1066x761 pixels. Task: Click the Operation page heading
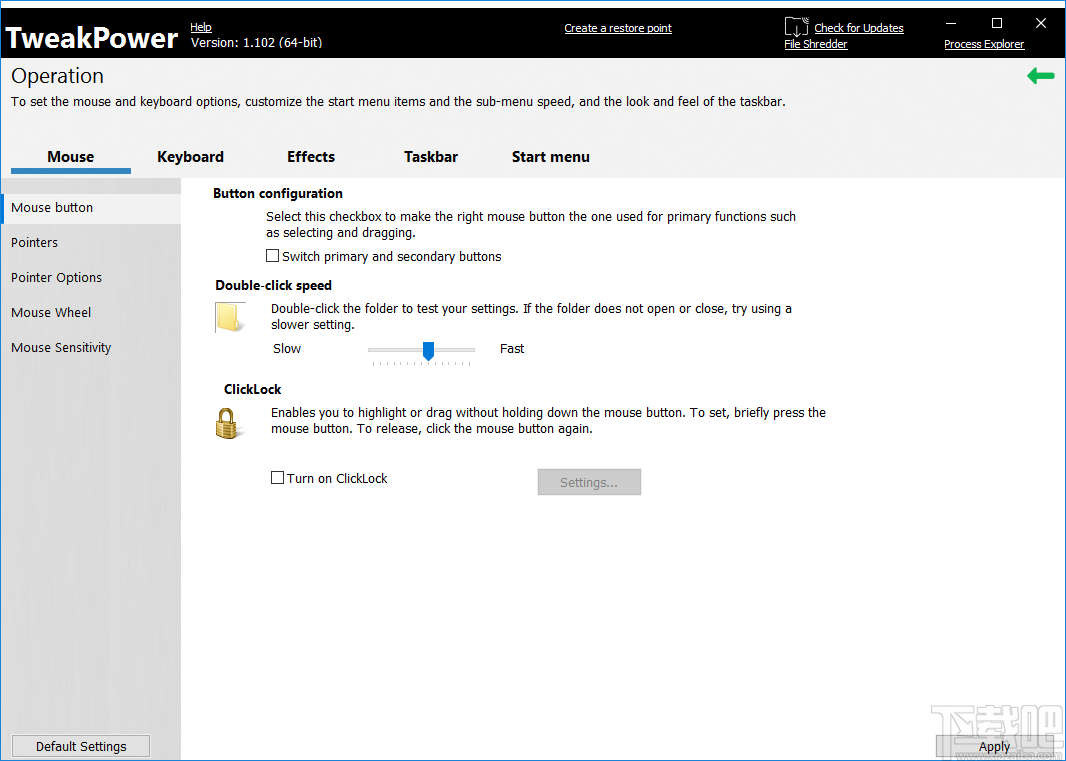coord(57,76)
